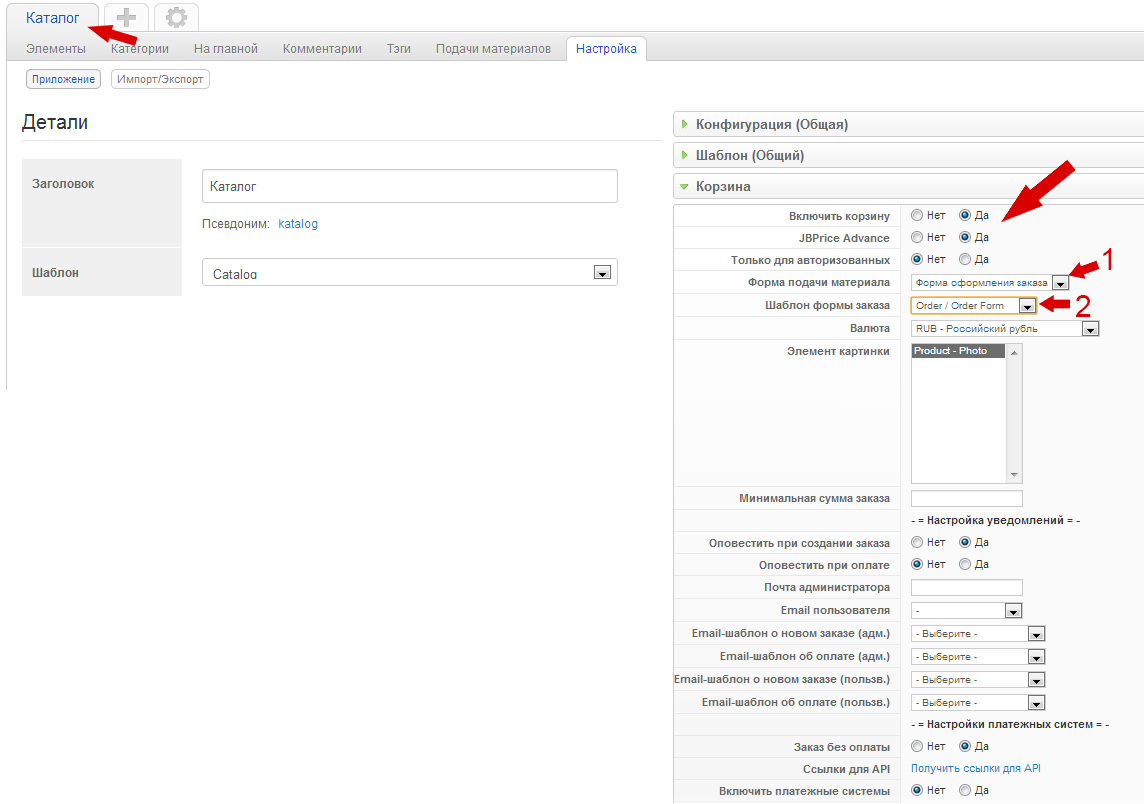Open the gear settings icon tab

(x=176, y=17)
